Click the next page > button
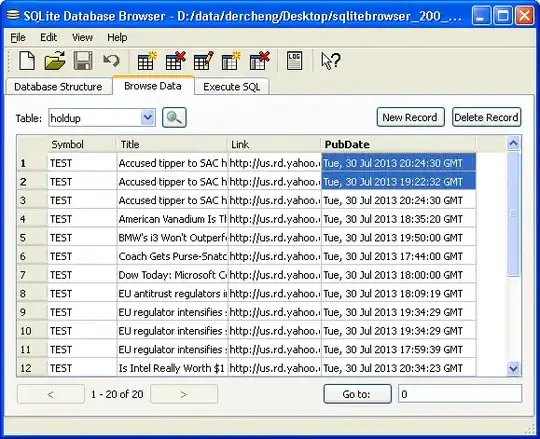Image resolution: width=540 pixels, height=439 pixels. click(x=184, y=394)
